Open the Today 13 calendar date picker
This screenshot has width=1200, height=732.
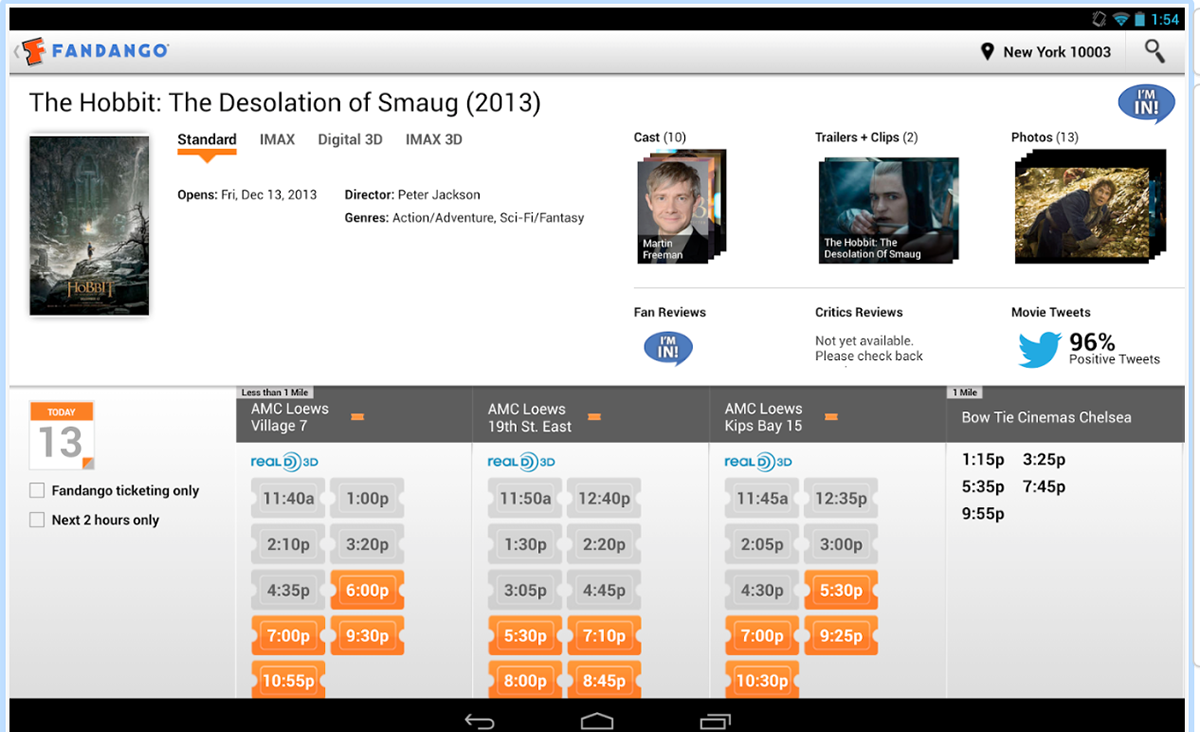62,436
